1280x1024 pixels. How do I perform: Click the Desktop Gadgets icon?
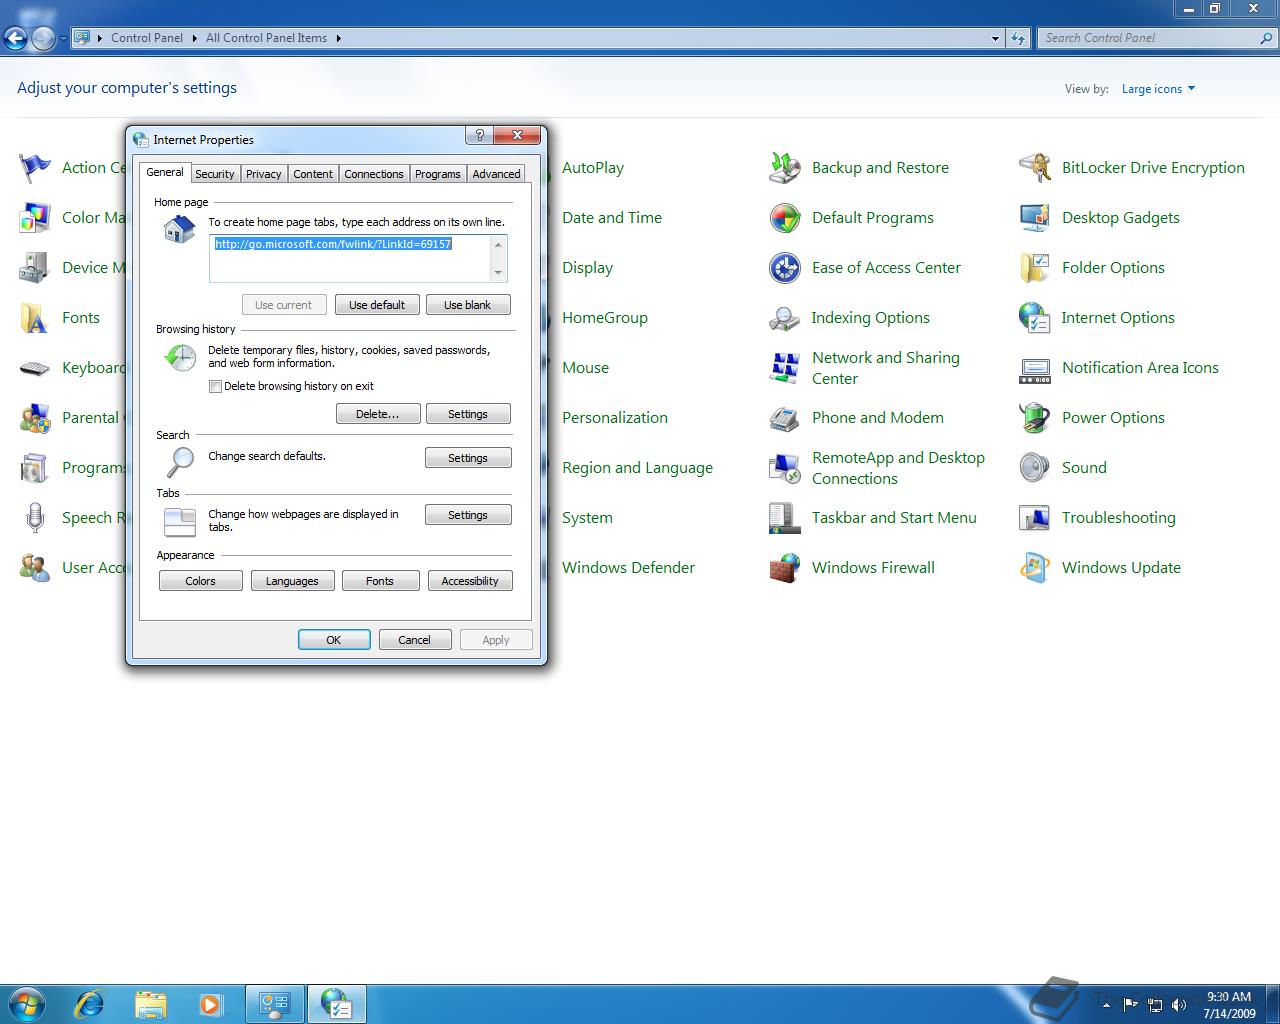[x=1035, y=218]
